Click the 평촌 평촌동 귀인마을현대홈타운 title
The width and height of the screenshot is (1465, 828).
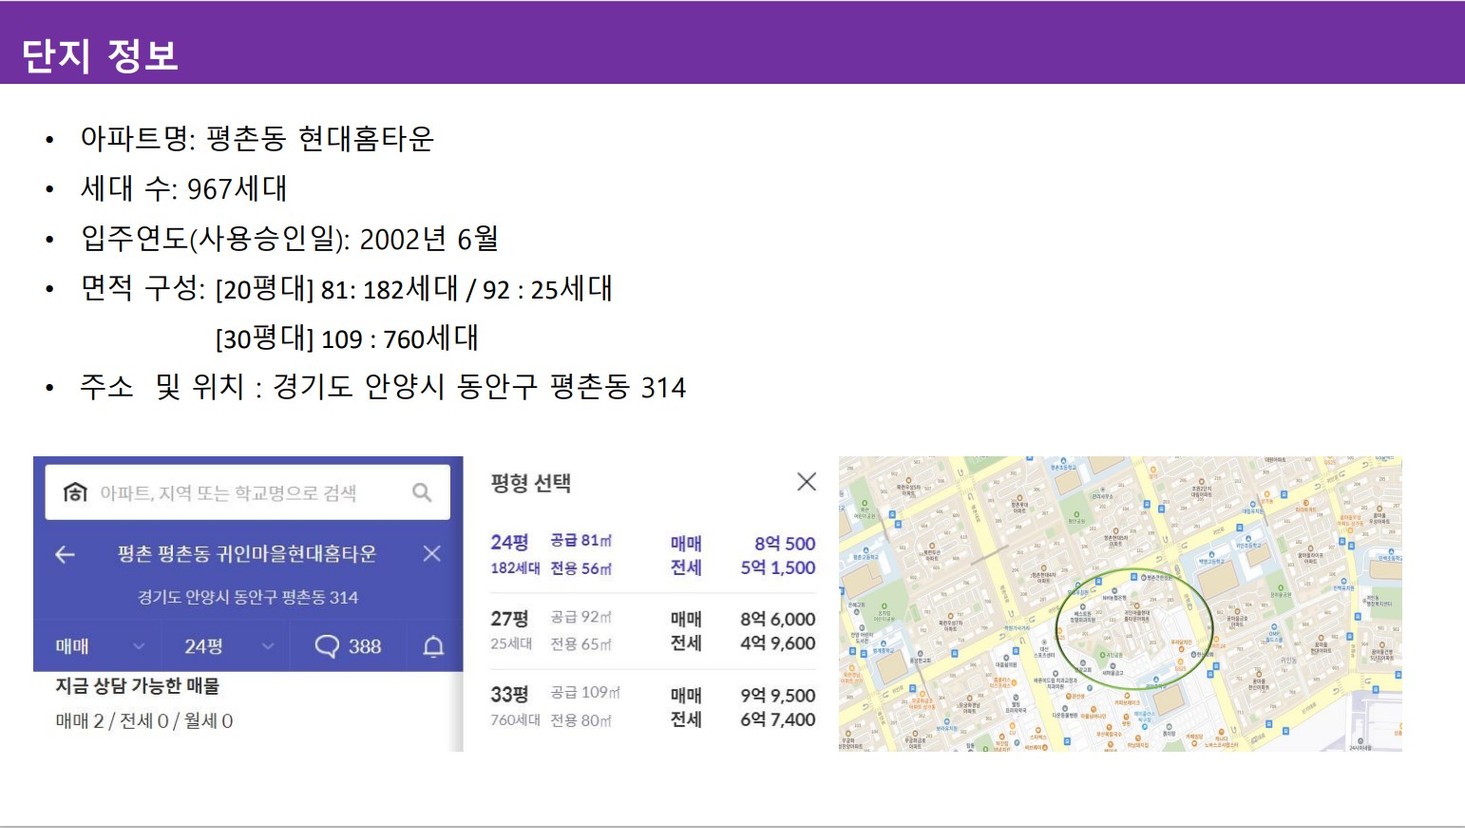[x=247, y=554]
